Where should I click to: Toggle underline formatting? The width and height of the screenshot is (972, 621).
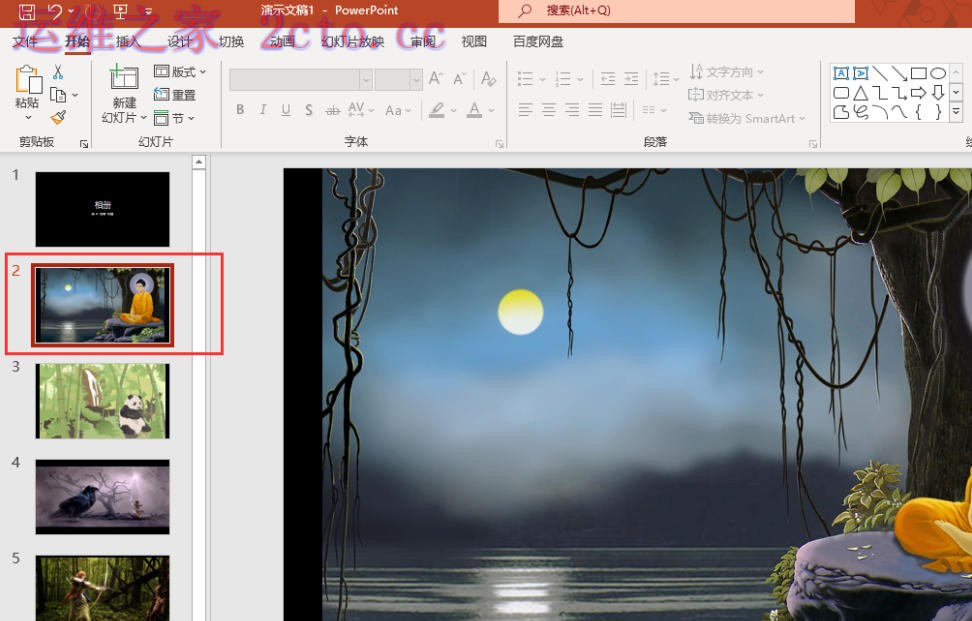(286, 110)
